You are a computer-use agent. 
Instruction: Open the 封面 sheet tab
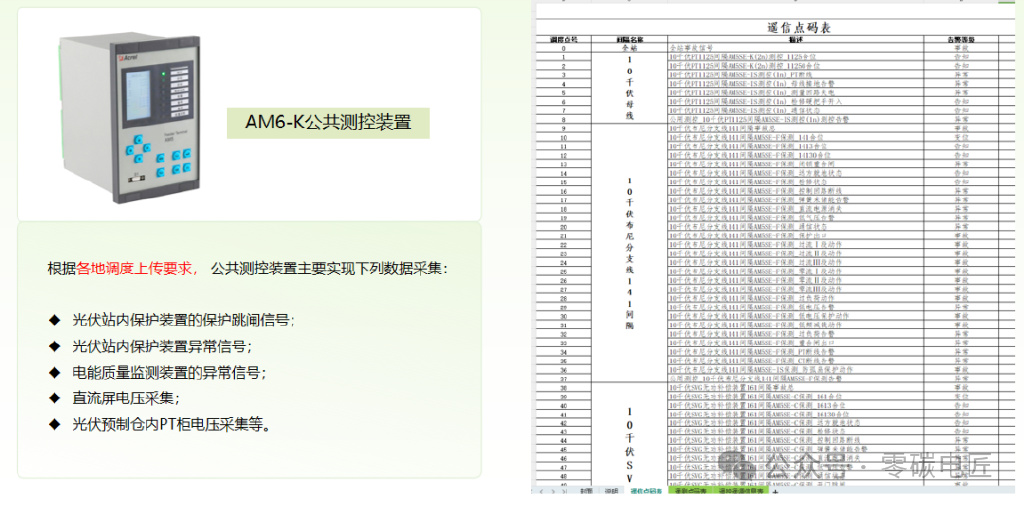click(x=586, y=491)
